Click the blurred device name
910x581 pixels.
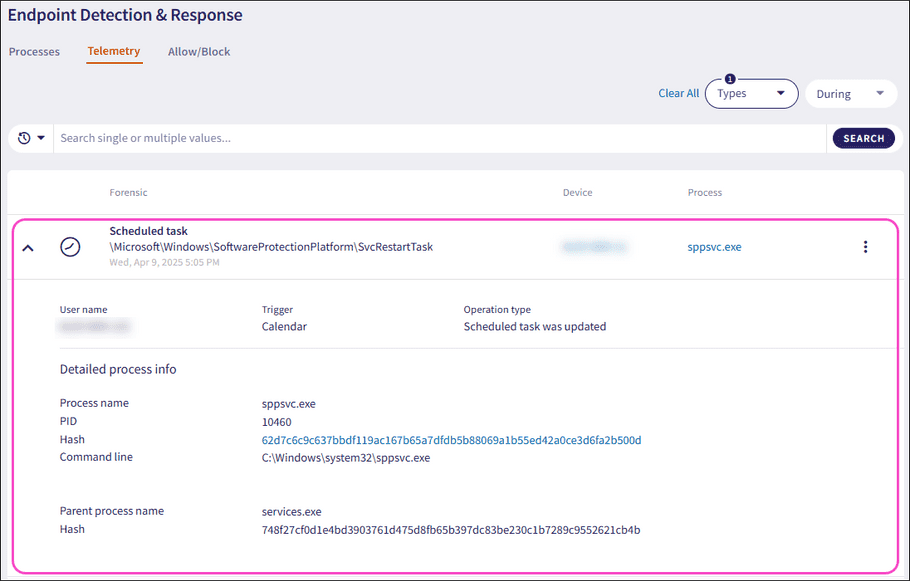594,247
